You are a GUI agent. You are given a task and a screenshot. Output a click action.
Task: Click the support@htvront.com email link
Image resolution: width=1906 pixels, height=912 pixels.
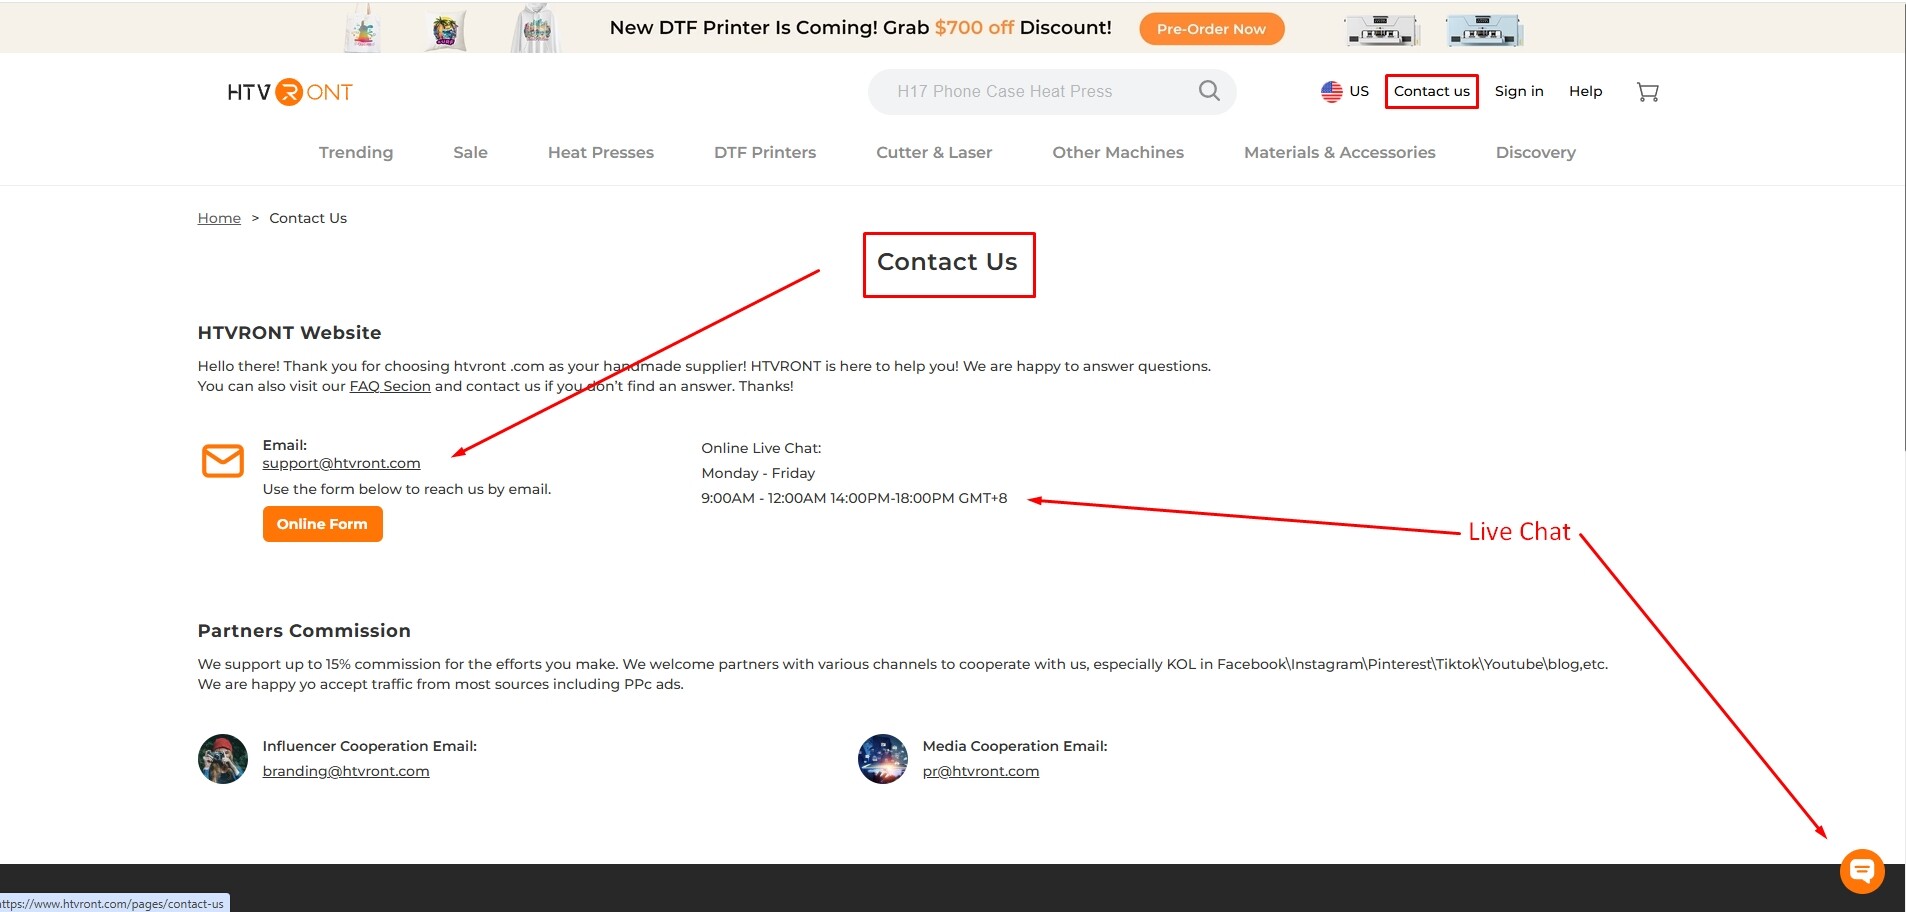coord(341,463)
